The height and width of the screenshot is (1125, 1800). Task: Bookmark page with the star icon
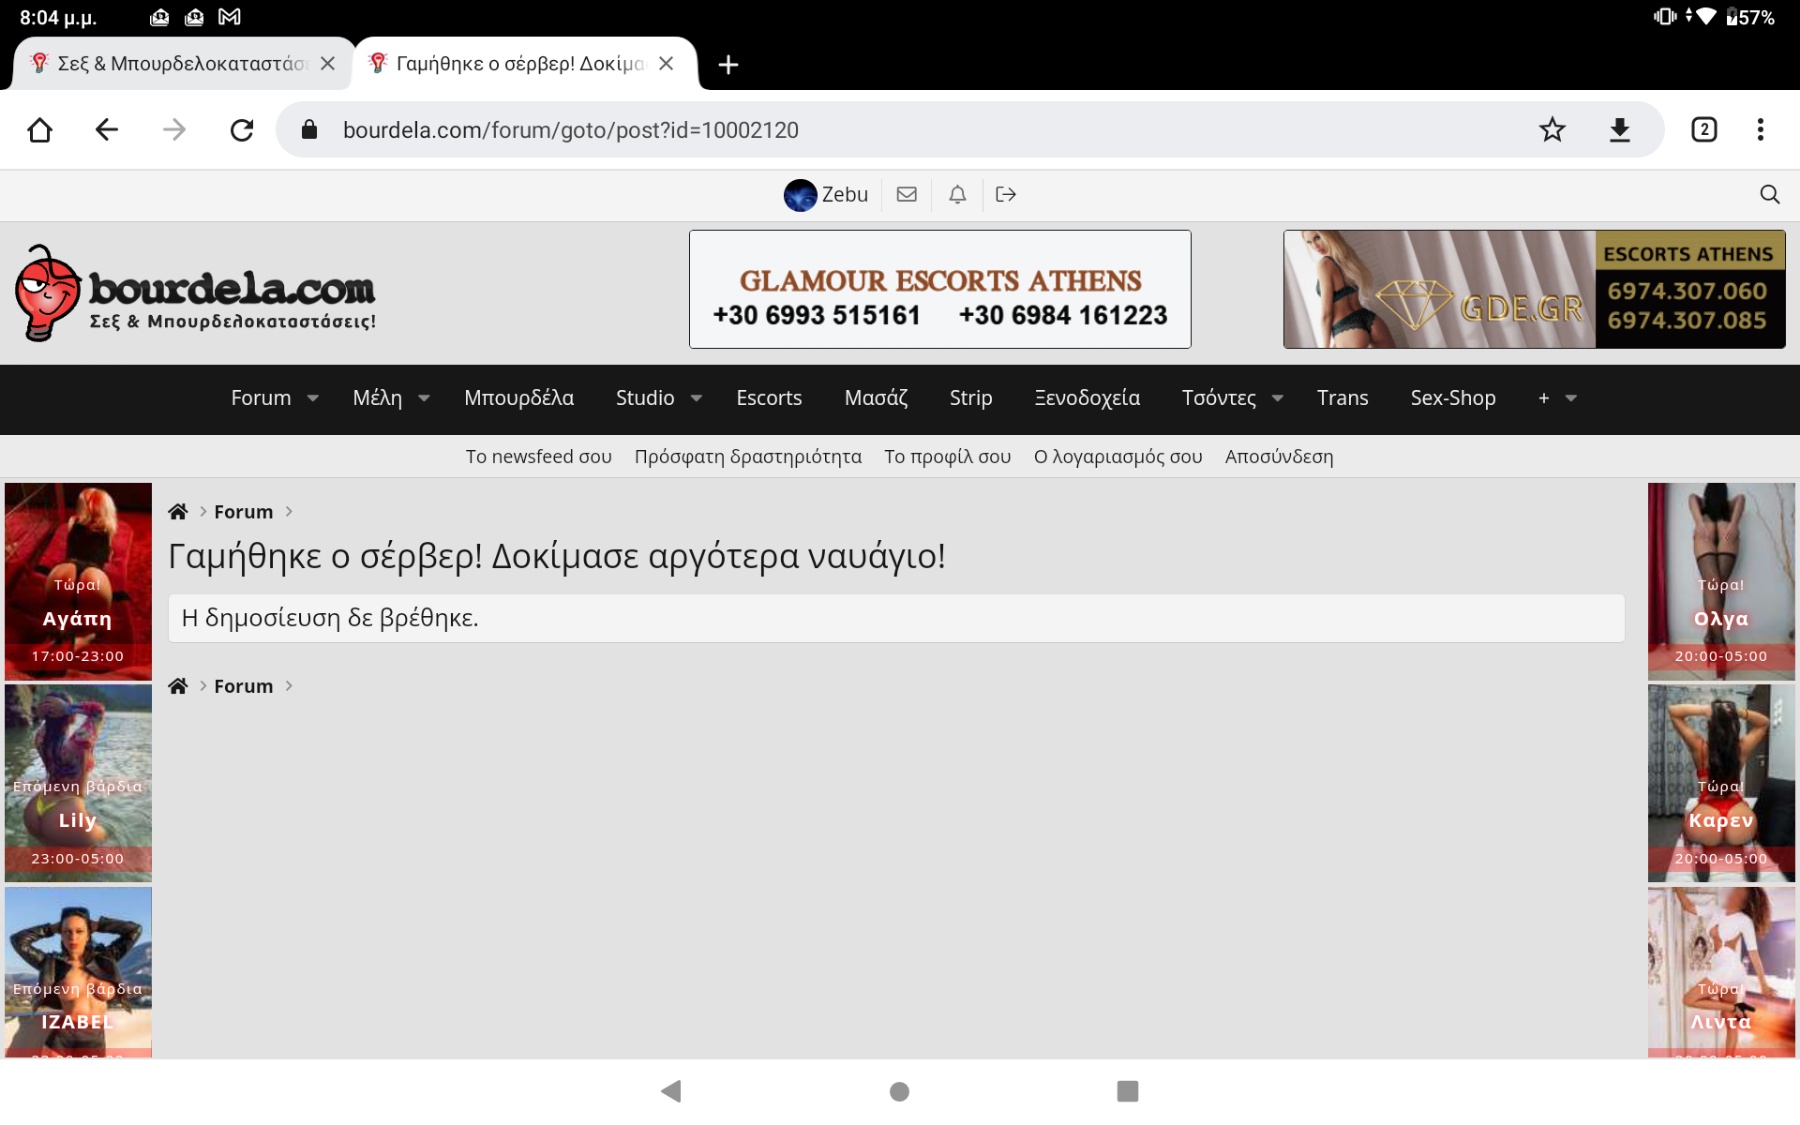[x=1552, y=130]
